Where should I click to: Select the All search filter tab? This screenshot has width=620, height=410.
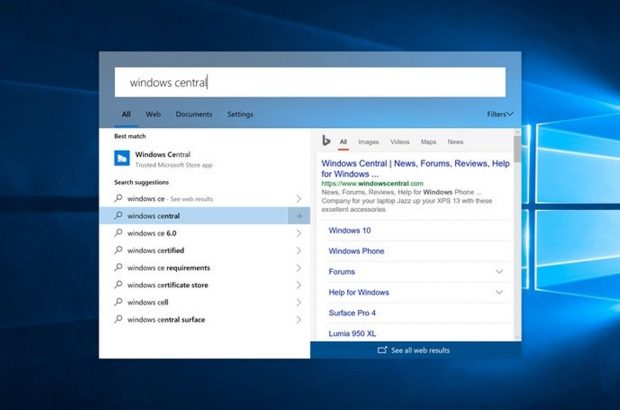click(126, 114)
